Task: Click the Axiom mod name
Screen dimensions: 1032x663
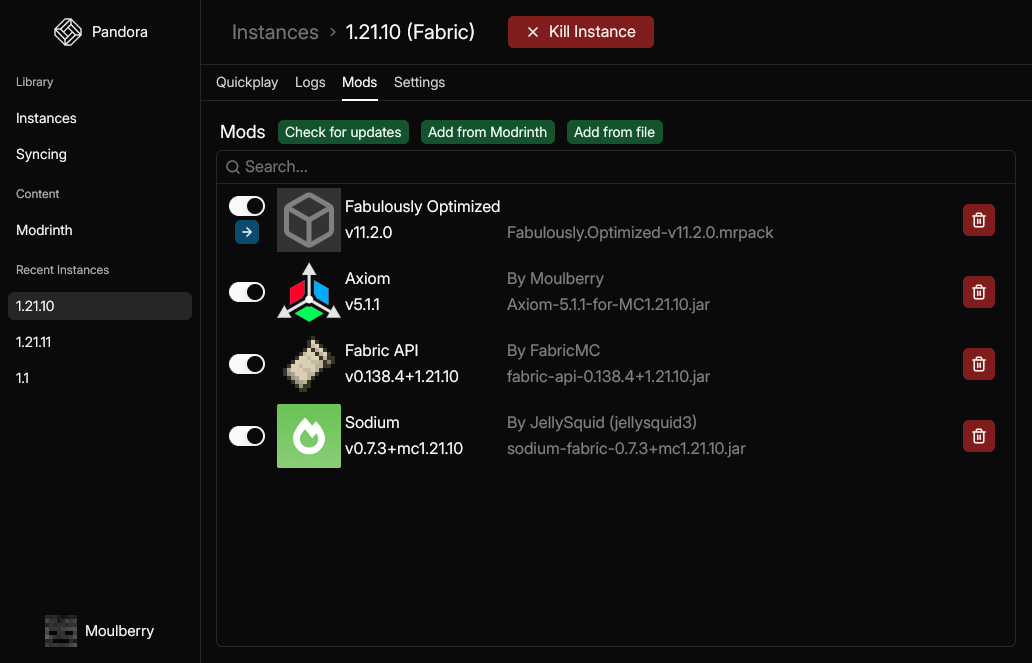Action: click(367, 278)
